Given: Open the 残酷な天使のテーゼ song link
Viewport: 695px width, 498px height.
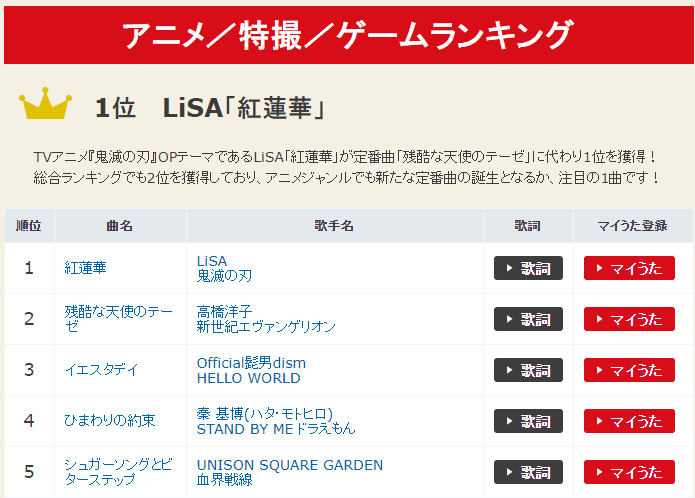Looking at the screenshot, I should pyautogui.click(x=118, y=319).
